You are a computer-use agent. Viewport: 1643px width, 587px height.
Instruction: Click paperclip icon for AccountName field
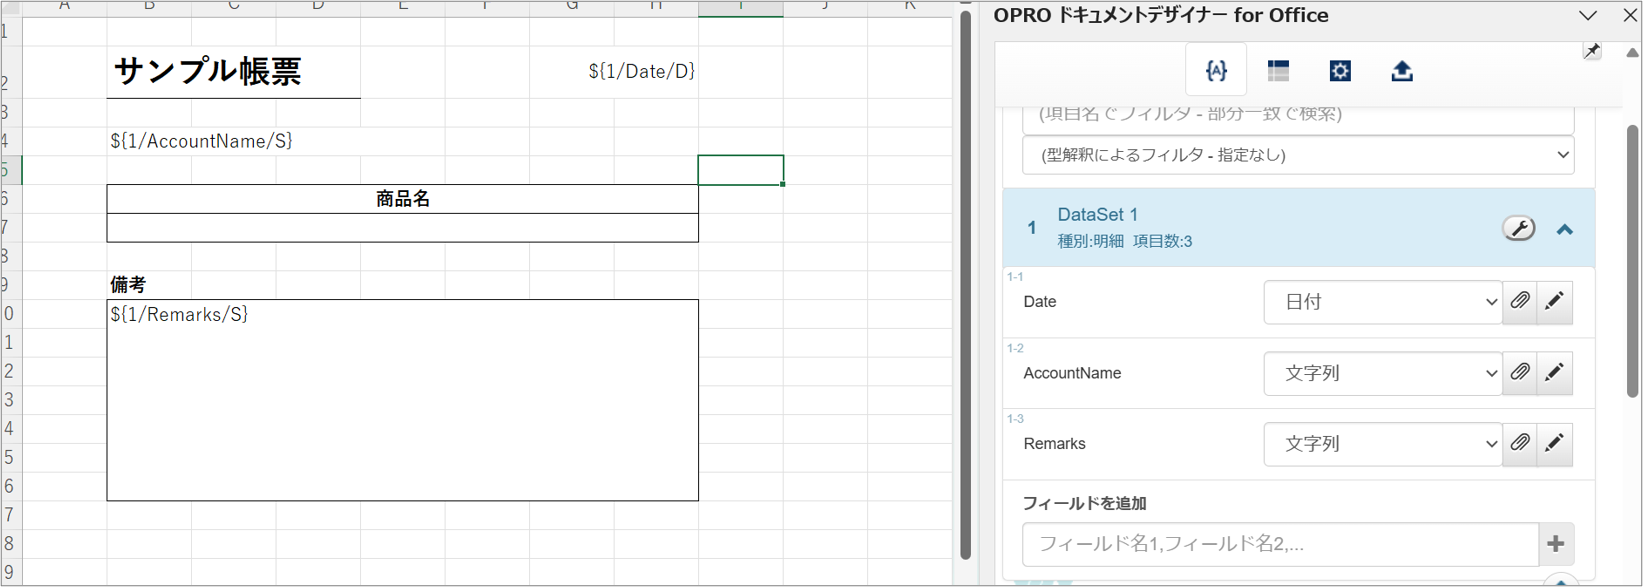tap(1520, 372)
